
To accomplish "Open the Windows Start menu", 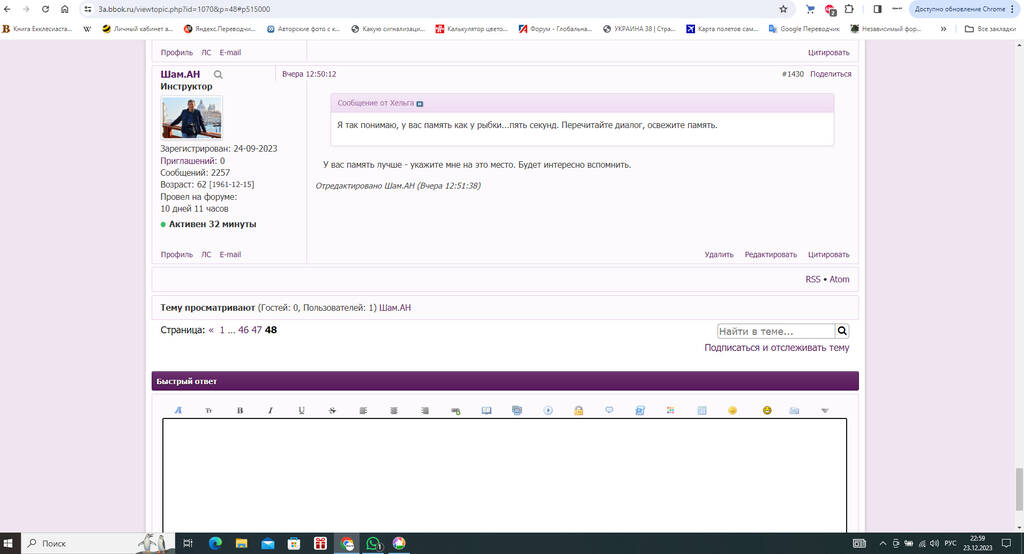I will pos(8,543).
